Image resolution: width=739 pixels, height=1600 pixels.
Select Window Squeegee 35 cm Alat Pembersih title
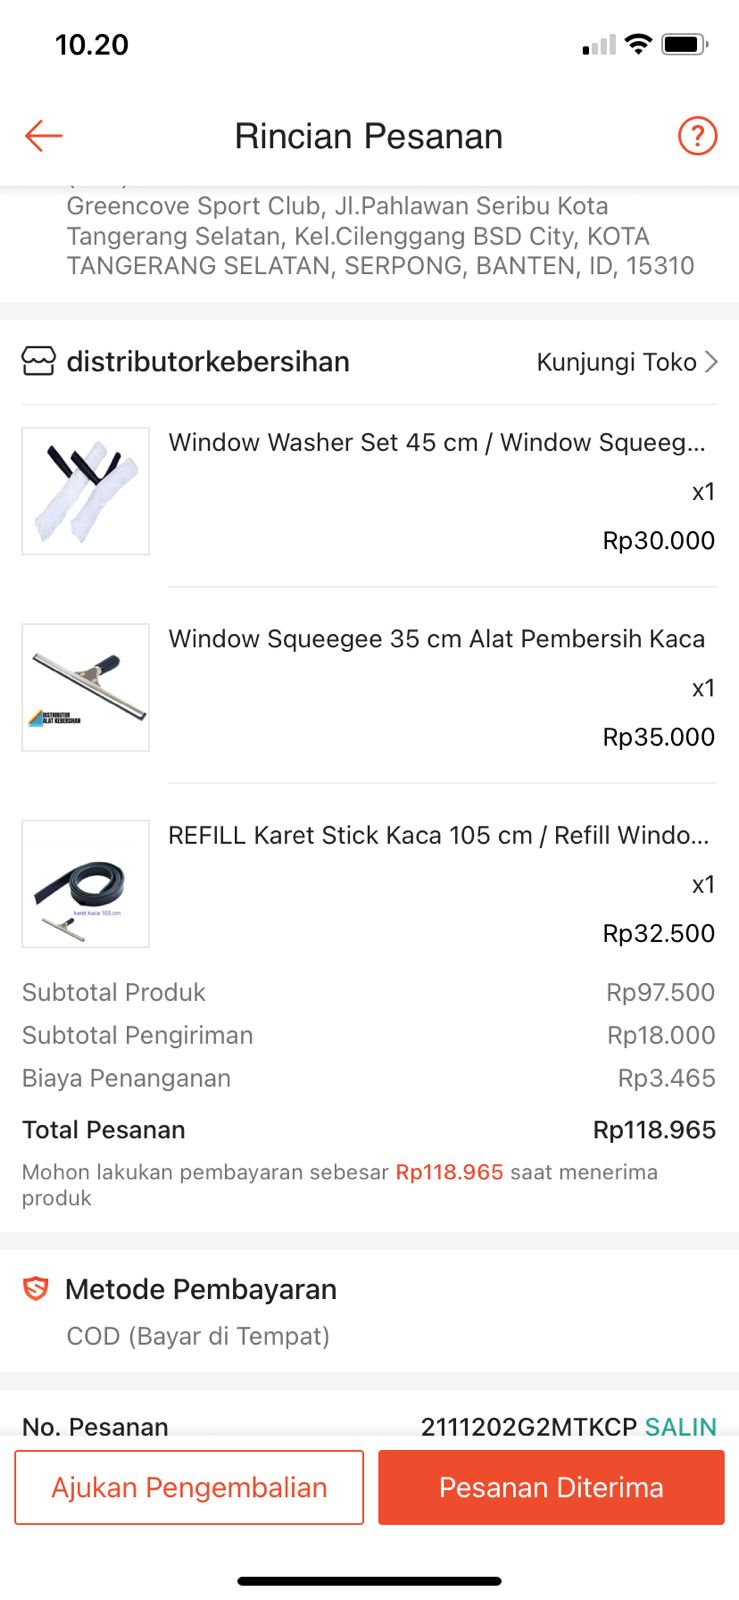(x=436, y=638)
